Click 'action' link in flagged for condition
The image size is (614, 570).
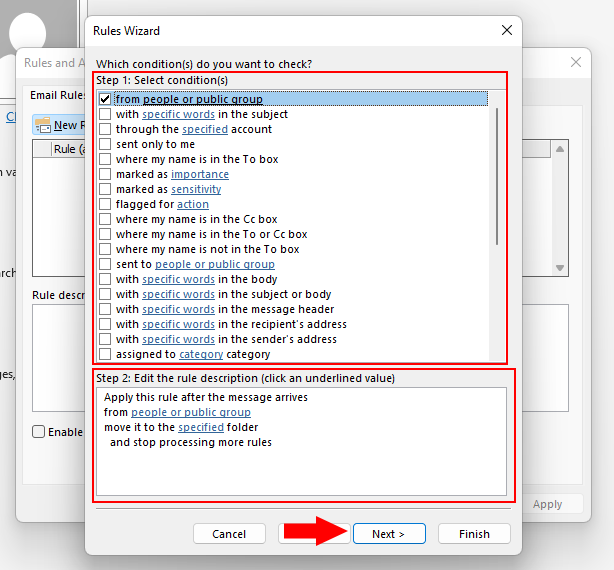(x=192, y=204)
